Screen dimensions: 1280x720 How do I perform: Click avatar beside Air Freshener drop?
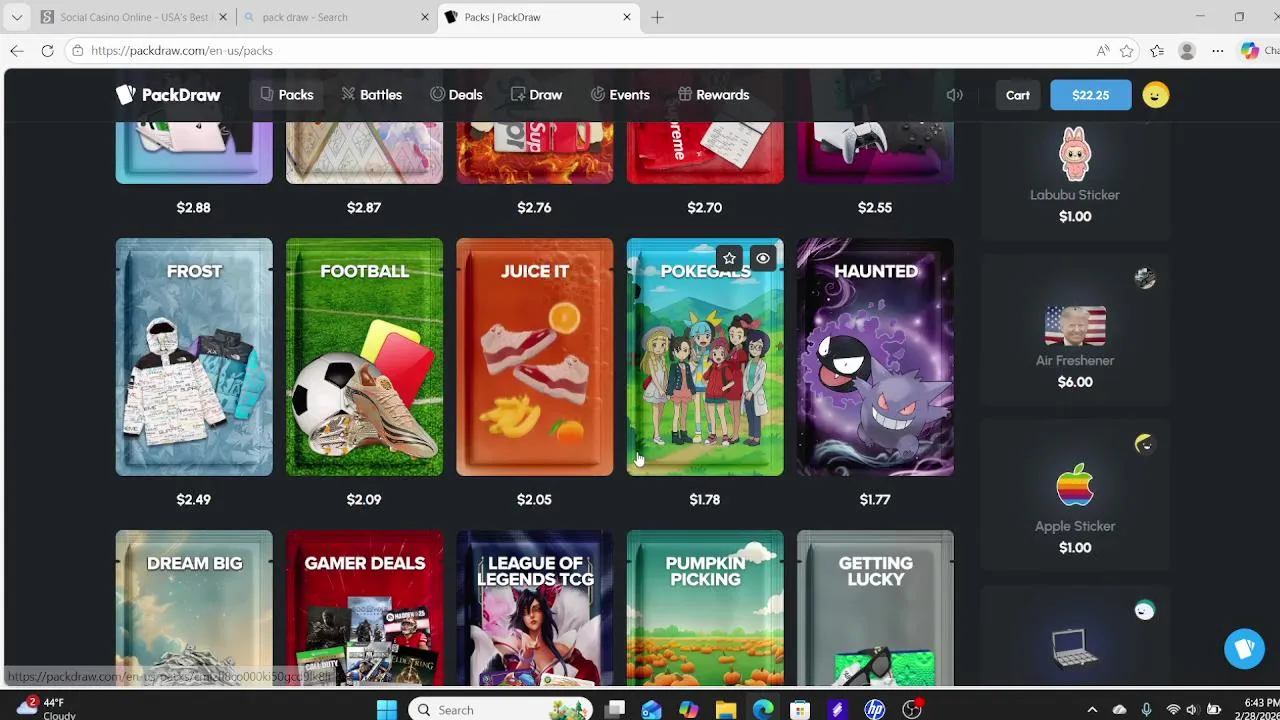pos(1145,279)
